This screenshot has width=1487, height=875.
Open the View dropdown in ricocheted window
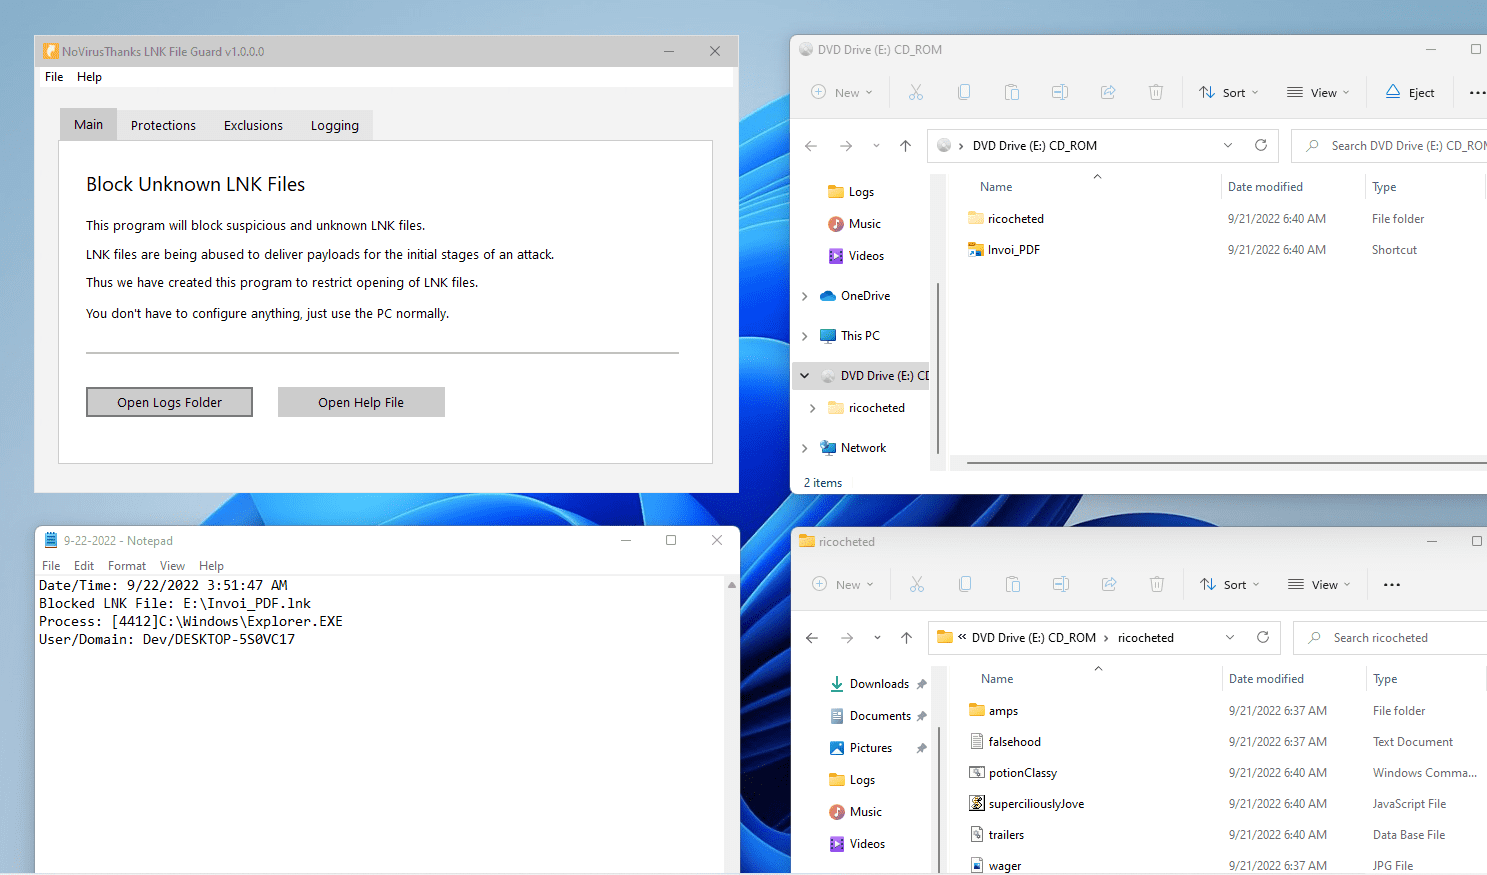[1319, 584]
